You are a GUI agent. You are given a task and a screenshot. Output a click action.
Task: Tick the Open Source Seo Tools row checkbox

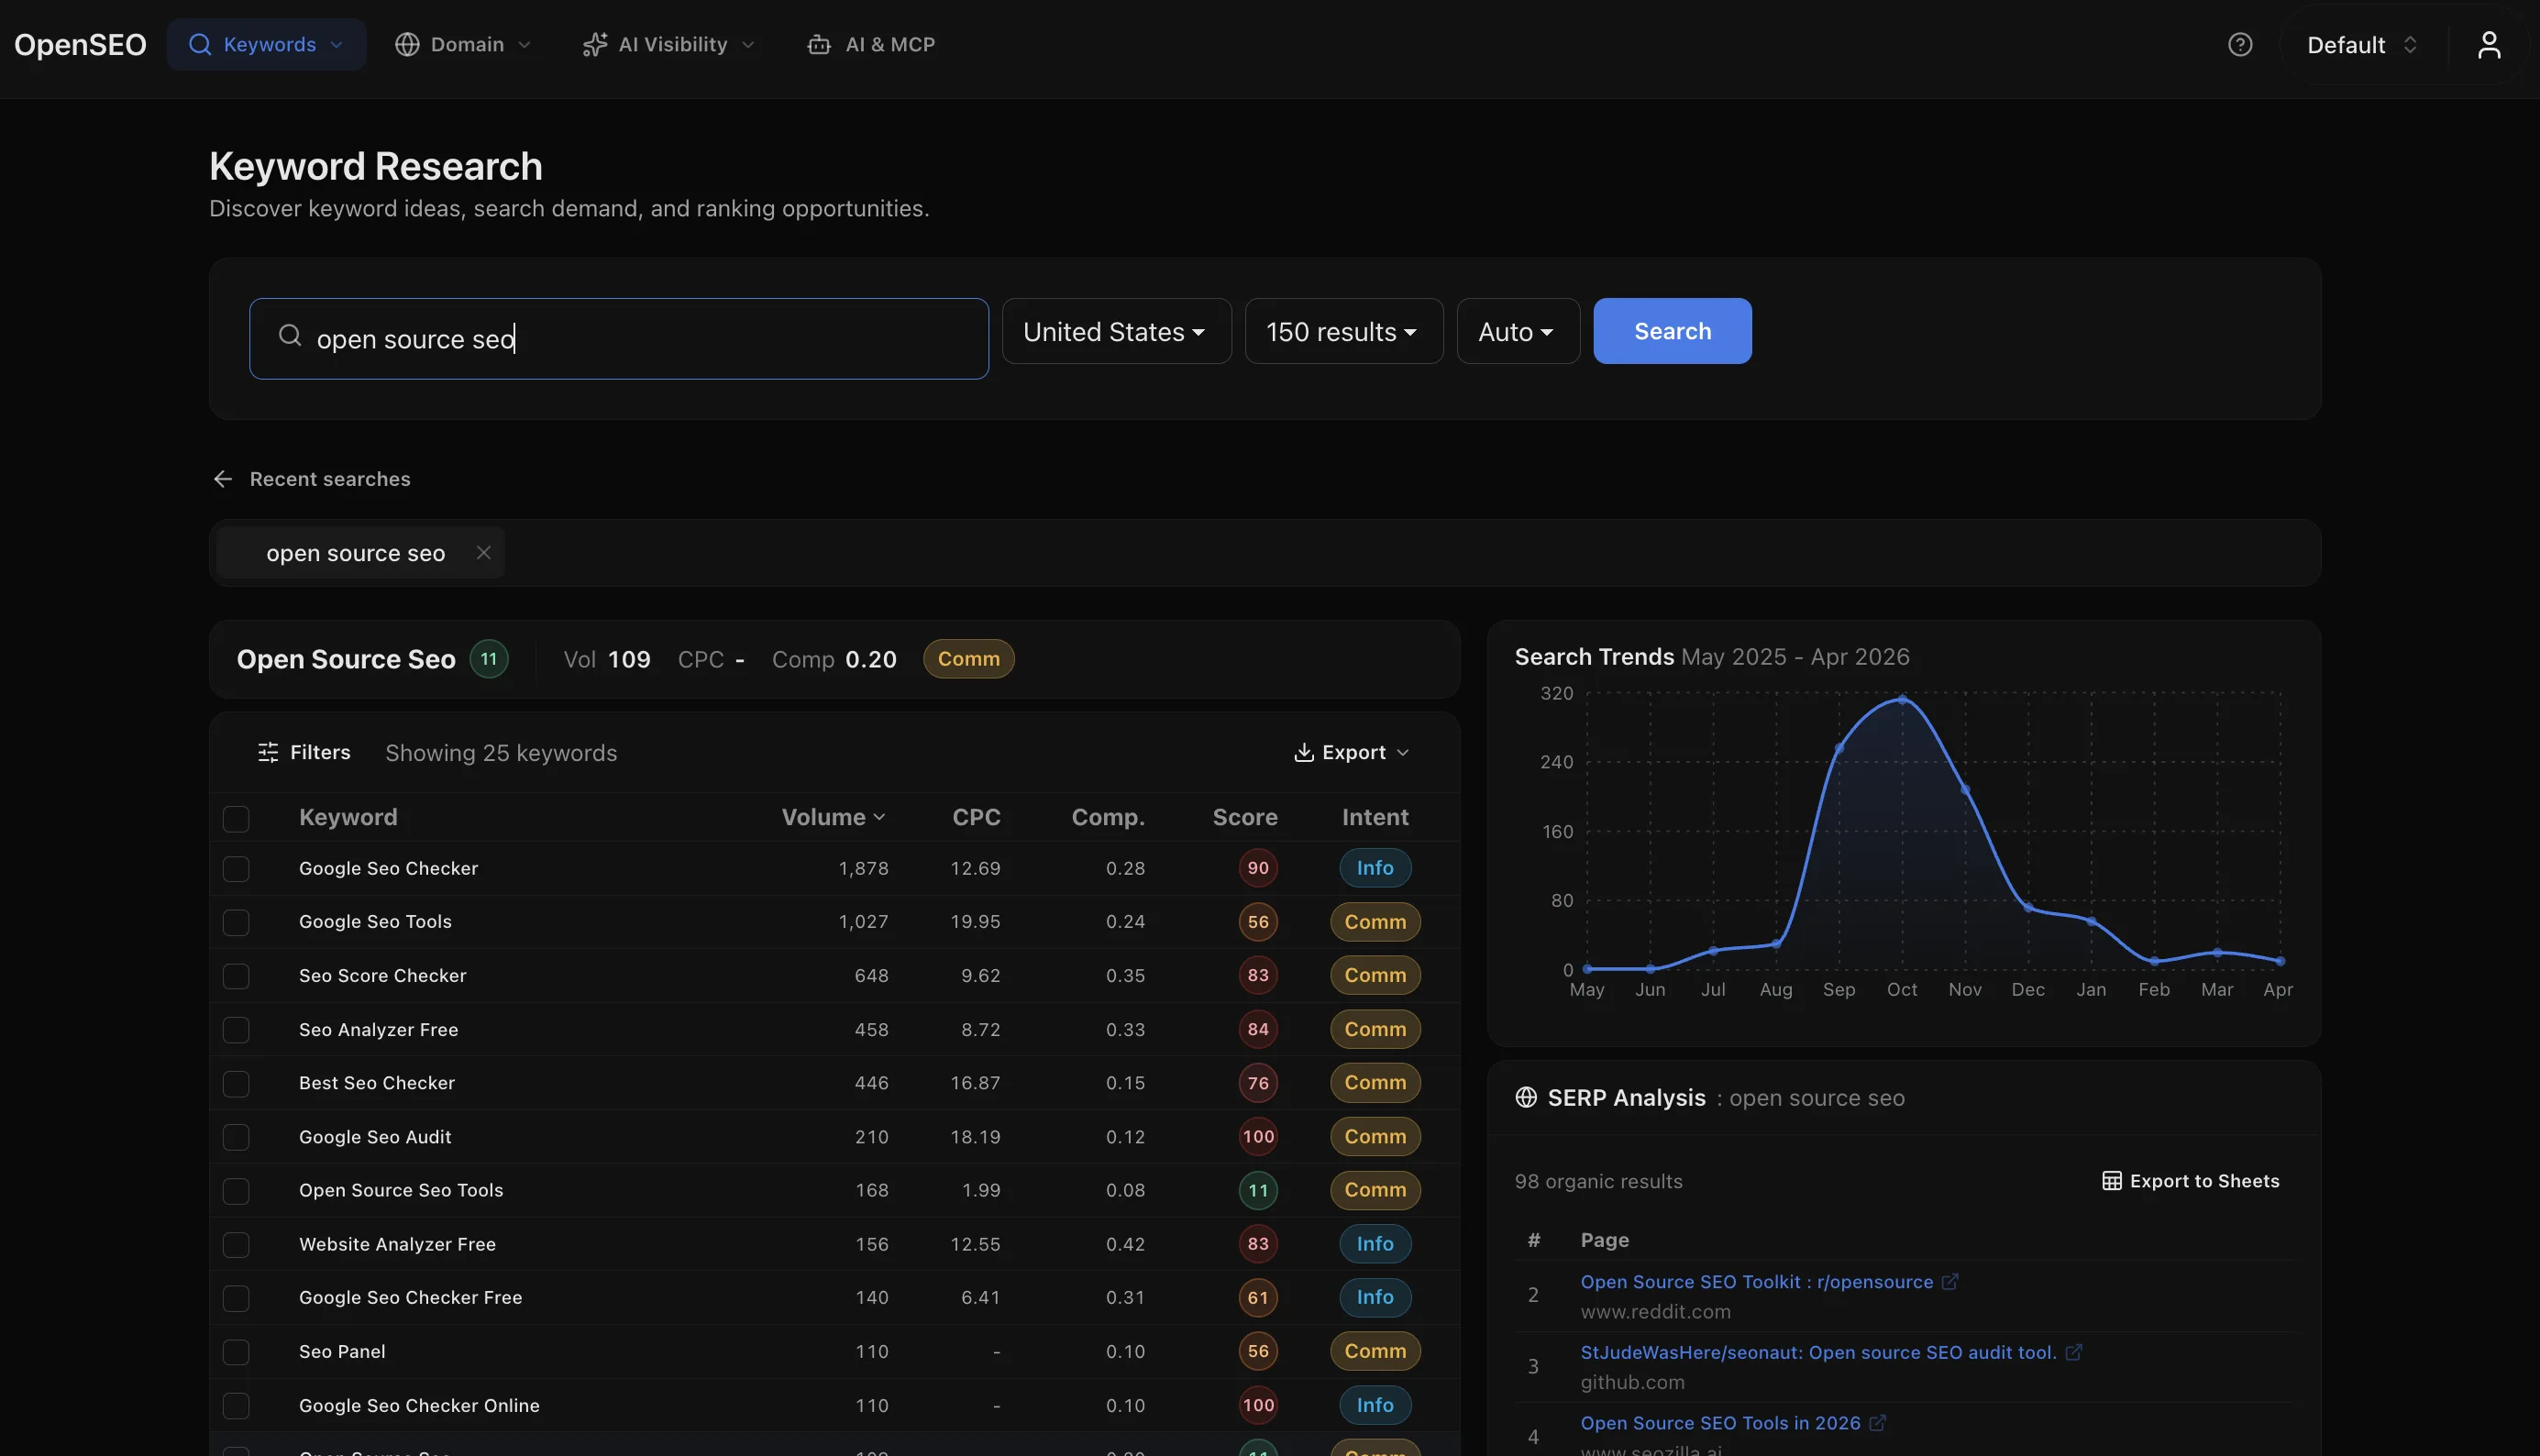coord(236,1191)
